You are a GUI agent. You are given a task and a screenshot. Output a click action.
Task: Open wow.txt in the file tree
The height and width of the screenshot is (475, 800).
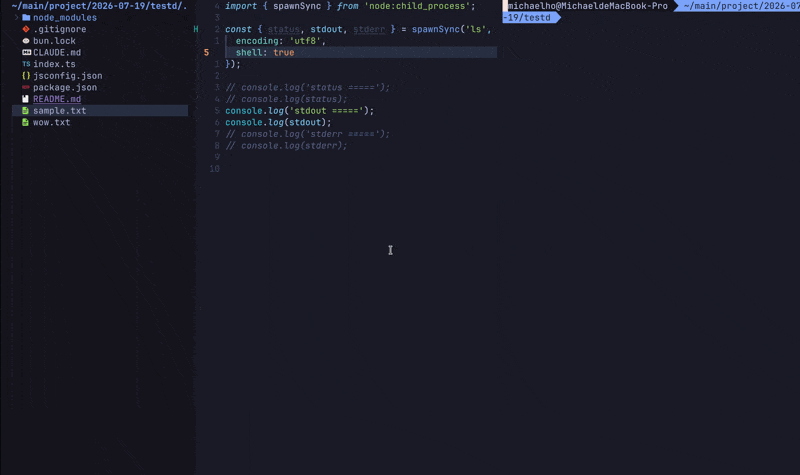pos(52,122)
